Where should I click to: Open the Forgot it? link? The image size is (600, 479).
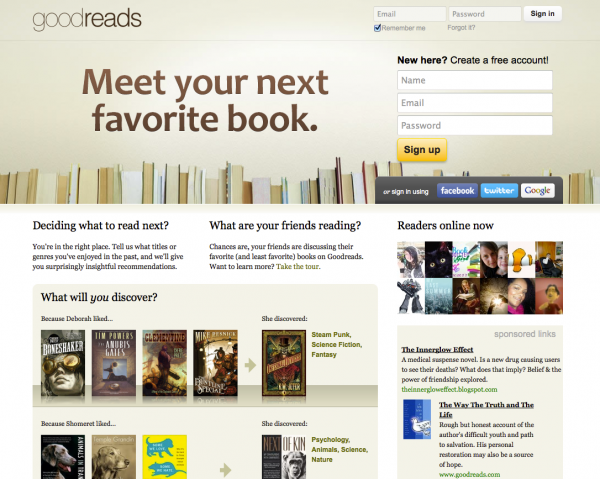tap(461, 28)
